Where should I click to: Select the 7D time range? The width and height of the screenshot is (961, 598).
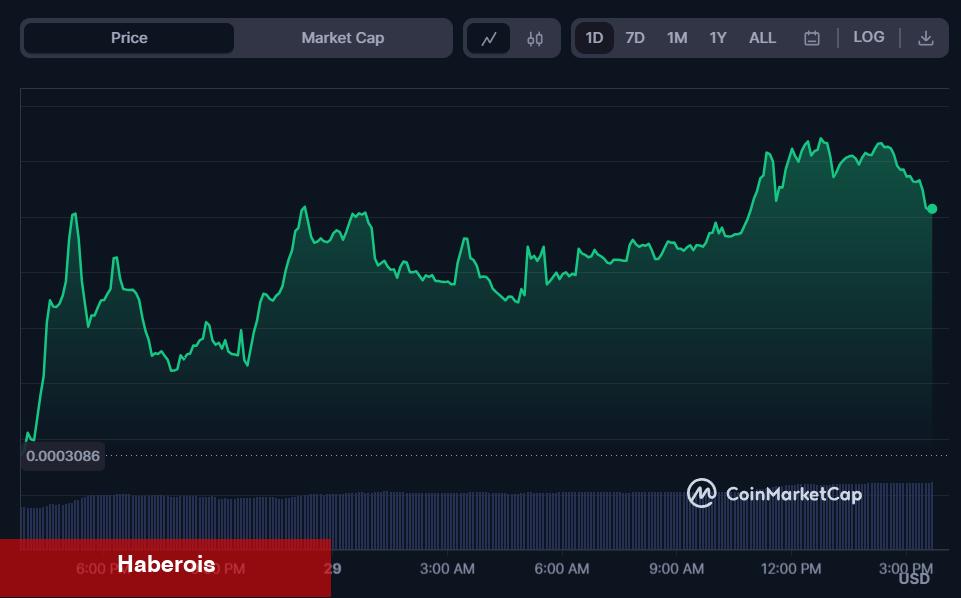tap(635, 38)
